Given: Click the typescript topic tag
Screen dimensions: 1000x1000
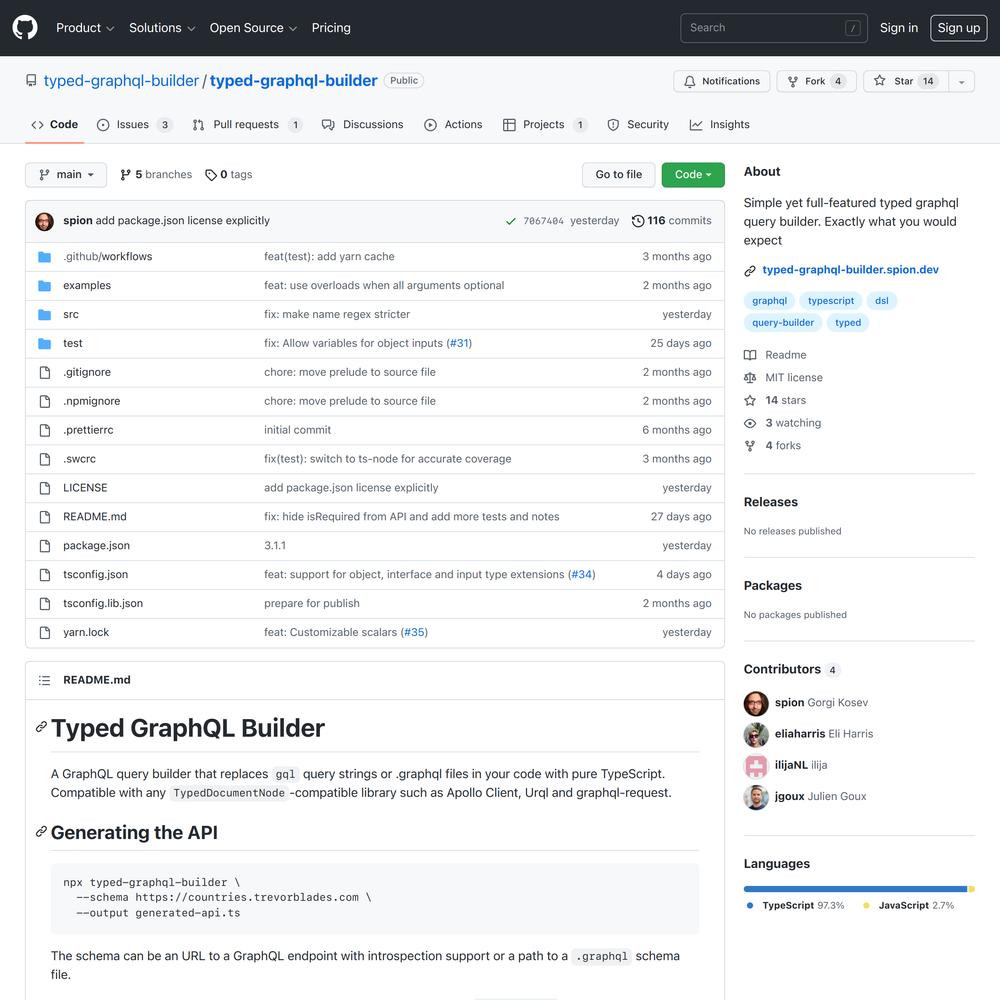Looking at the screenshot, I should [x=830, y=301].
